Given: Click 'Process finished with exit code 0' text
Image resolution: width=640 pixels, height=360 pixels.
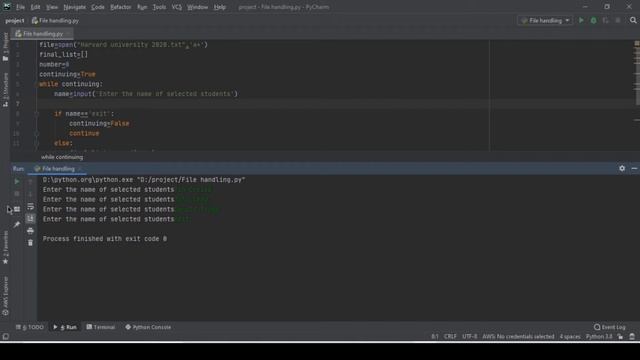Looking at the screenshot, I should [x=105, y=239].
